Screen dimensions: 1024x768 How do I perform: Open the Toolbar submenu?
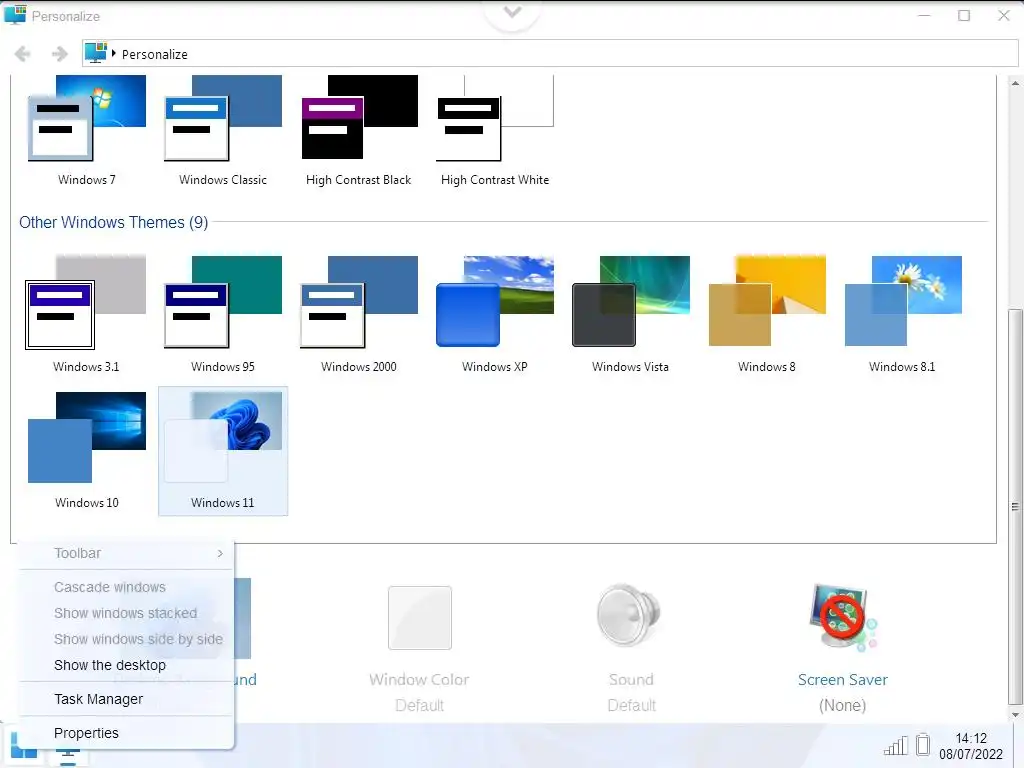pyautogui.click(x=126, y=553)
